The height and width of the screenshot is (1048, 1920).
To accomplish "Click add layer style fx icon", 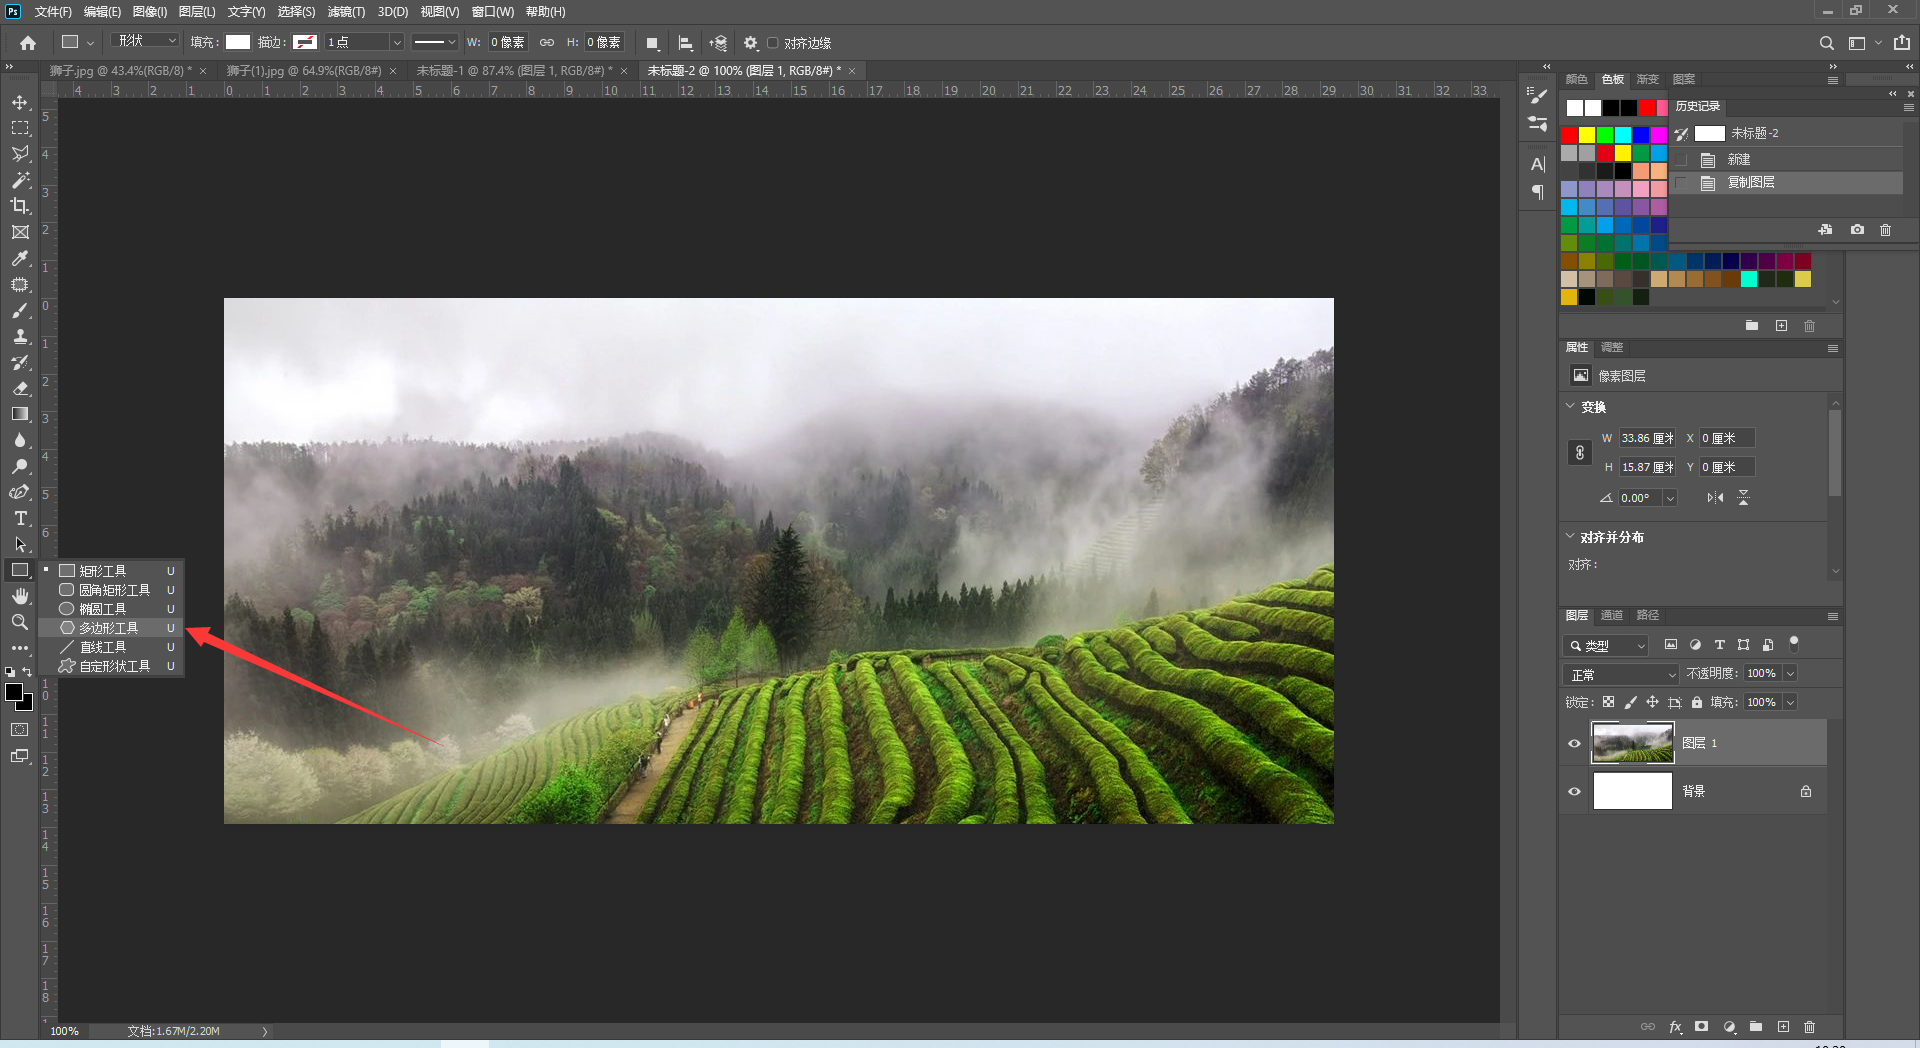I will 1675,1027.
